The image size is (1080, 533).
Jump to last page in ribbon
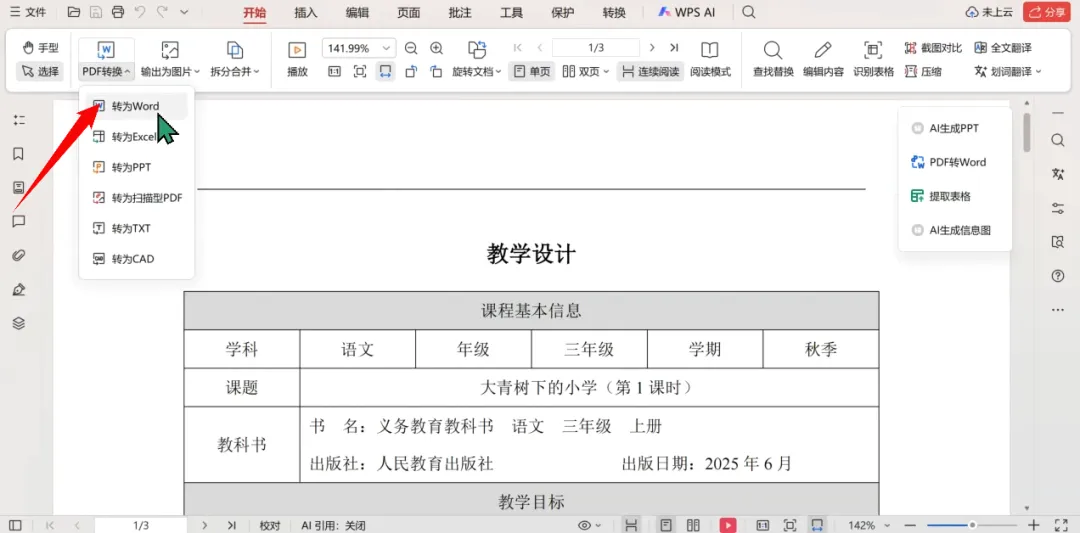click(674, 48)
